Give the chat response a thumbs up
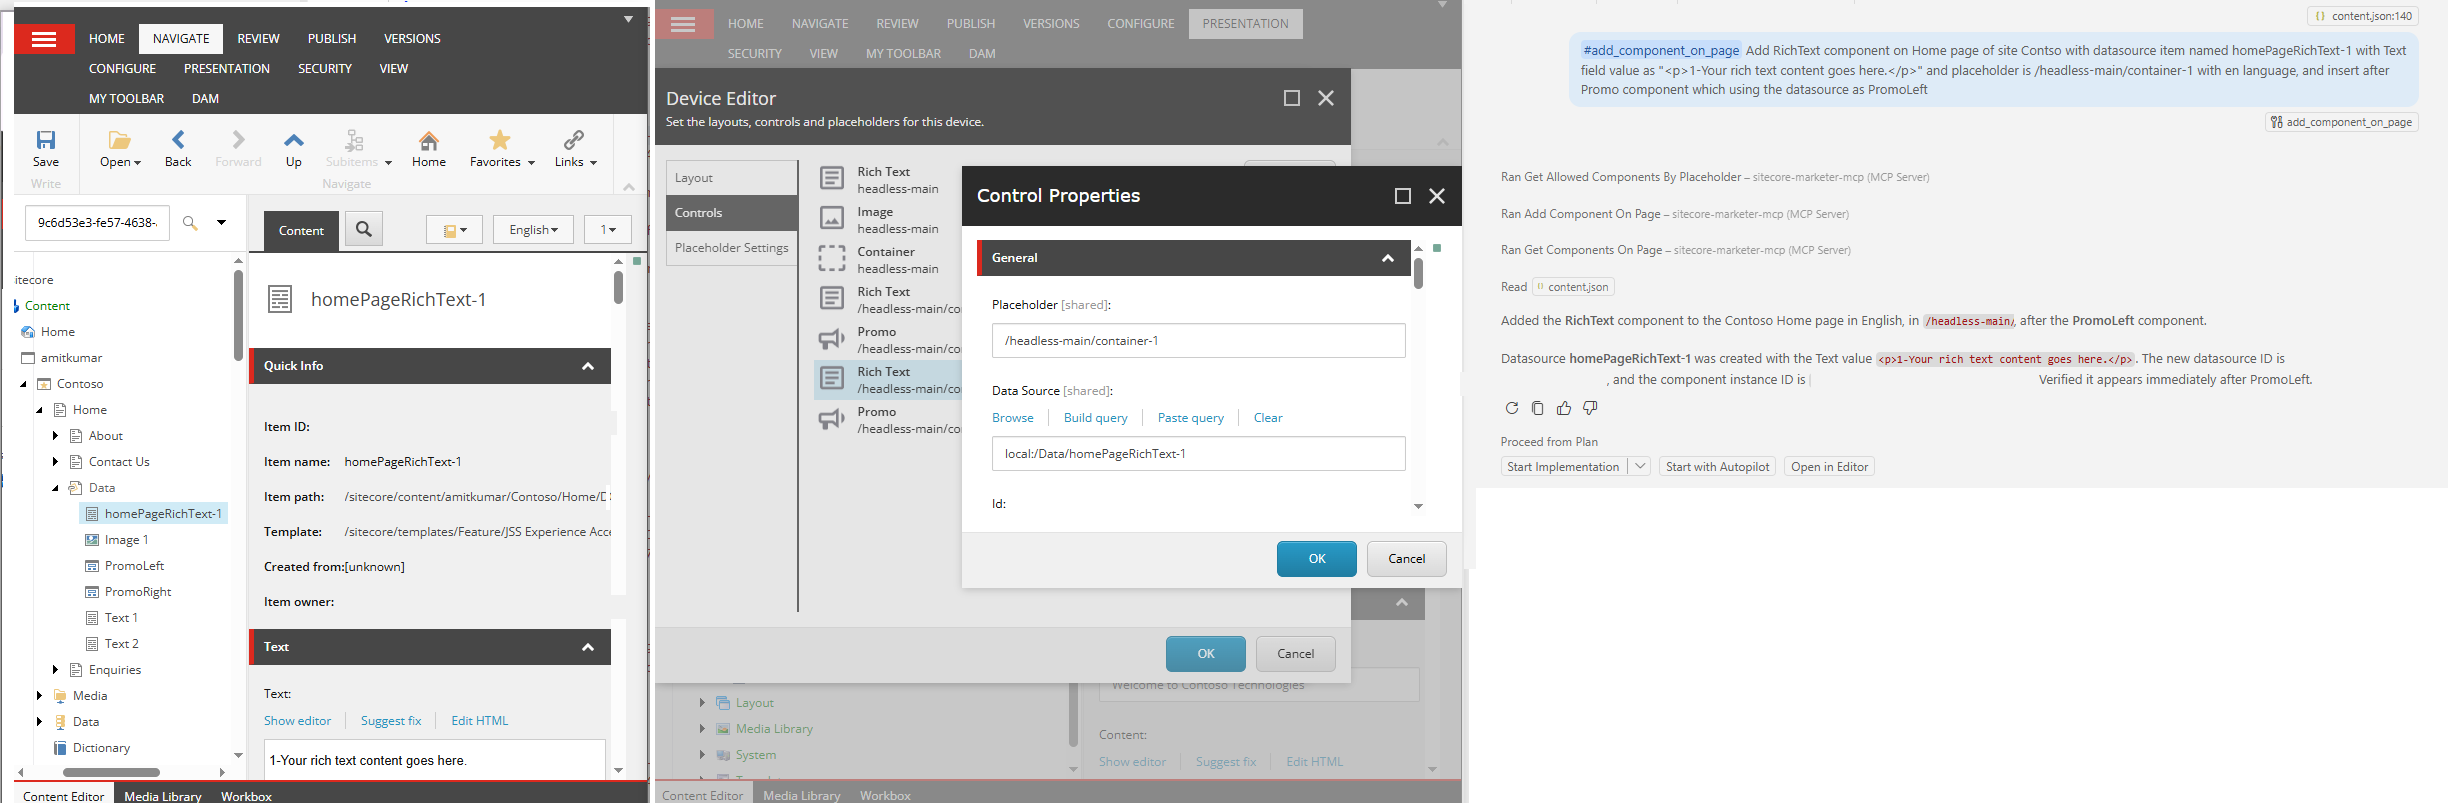 point(1564,408)
